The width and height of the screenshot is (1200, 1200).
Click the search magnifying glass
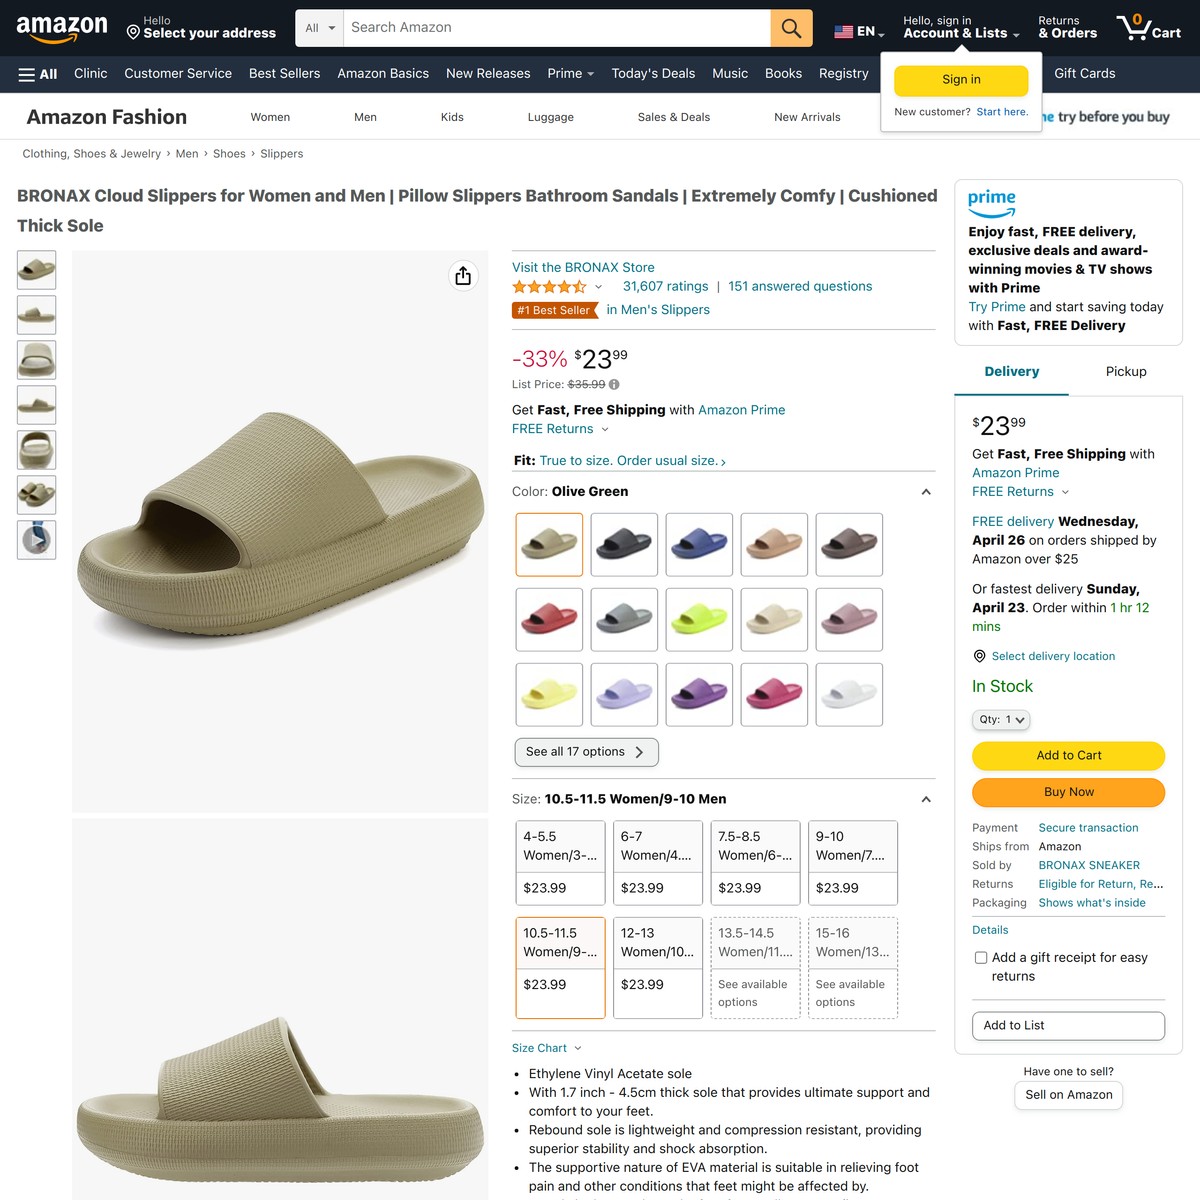(x=790, y=27)
